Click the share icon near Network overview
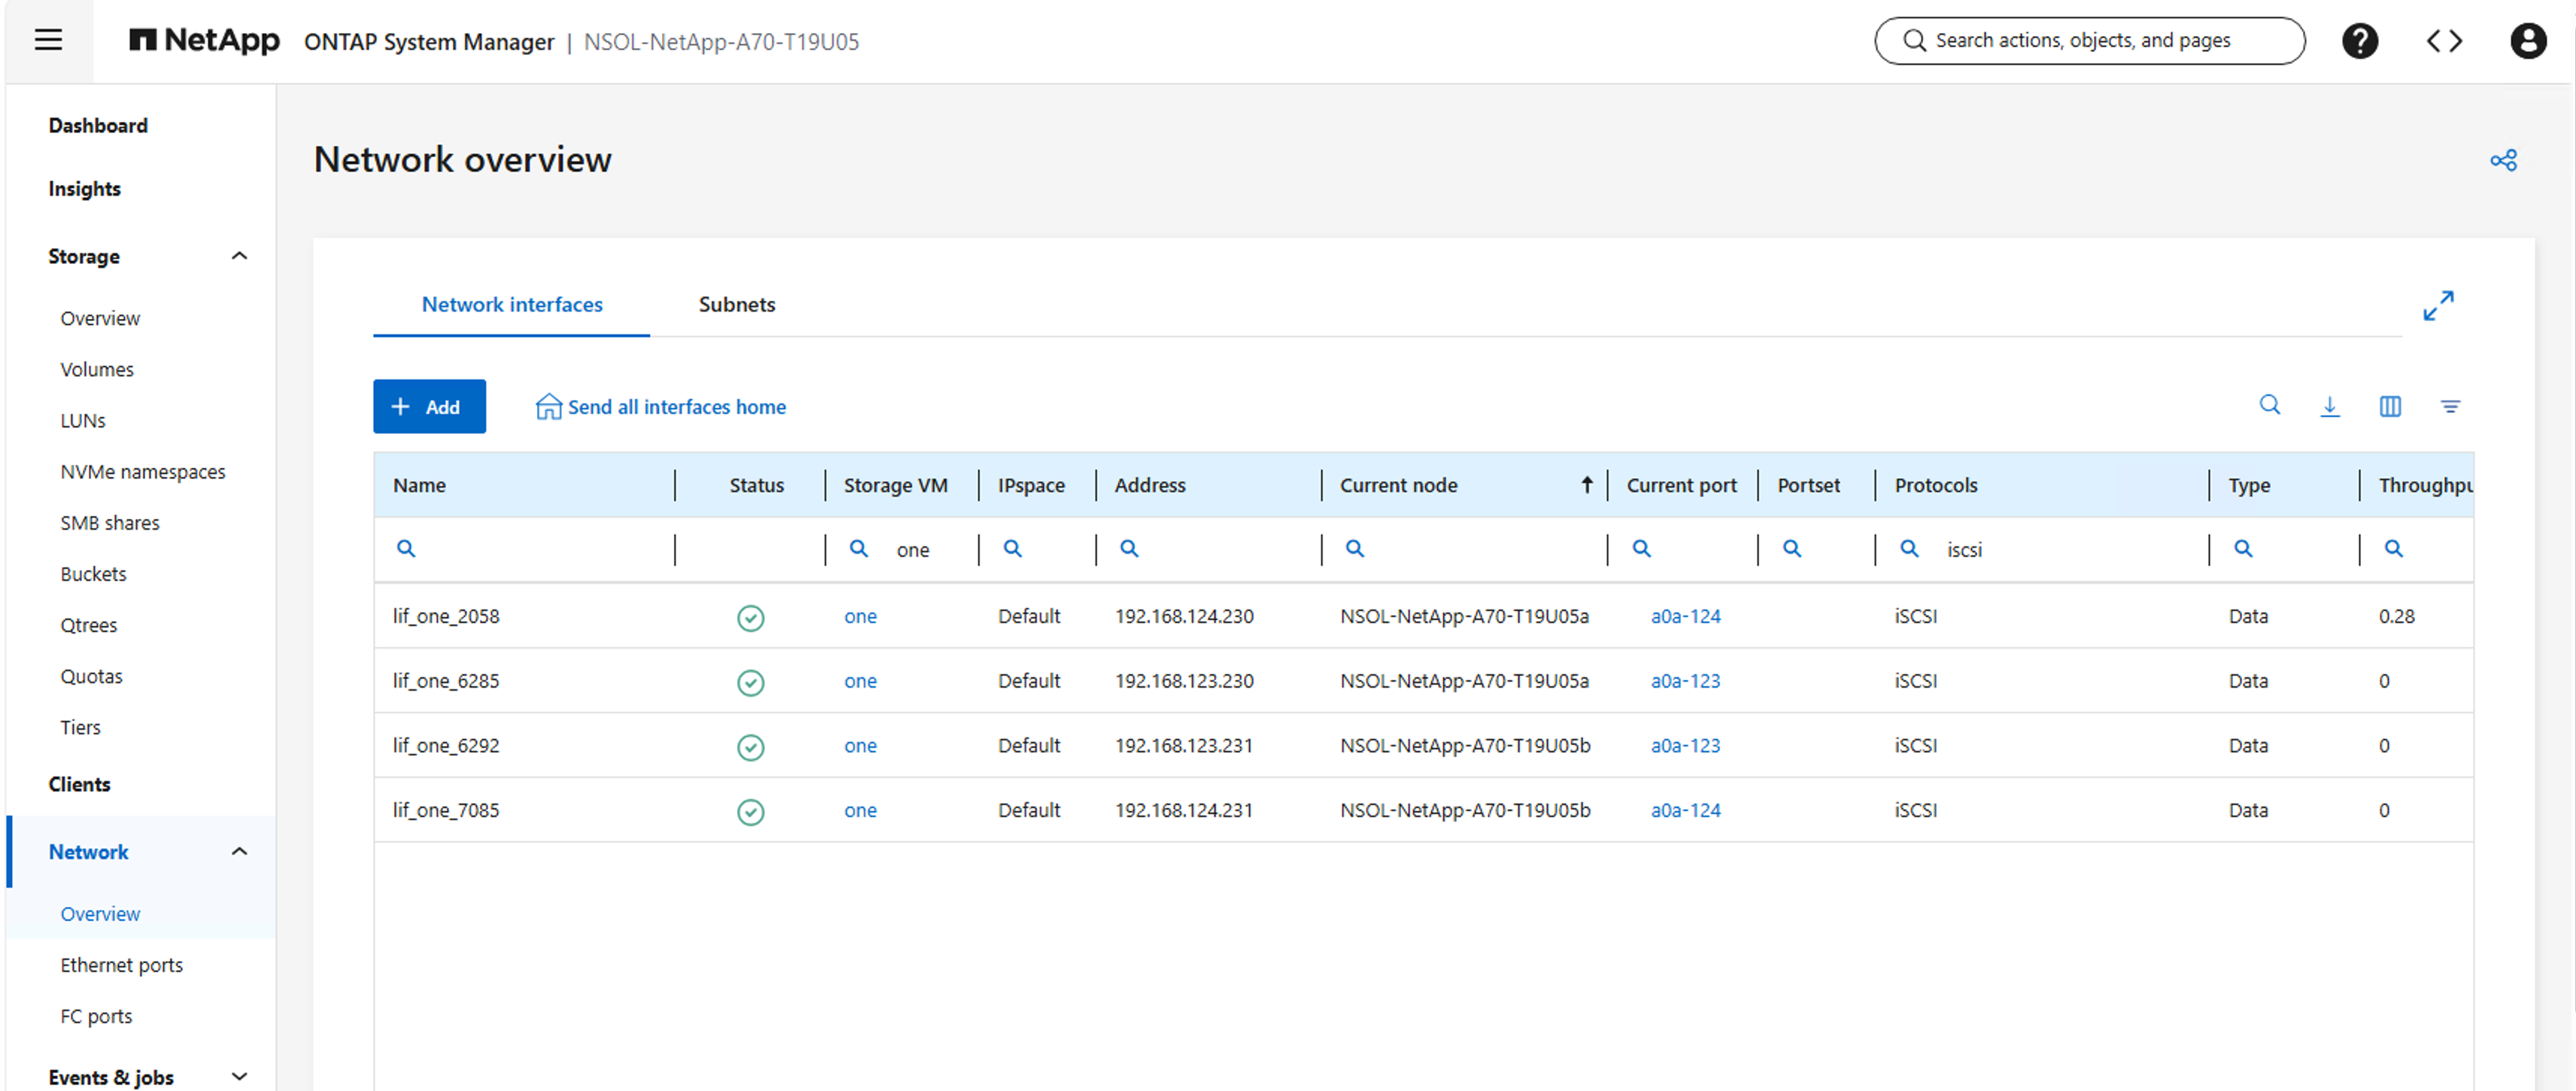 click(2504, 159)
